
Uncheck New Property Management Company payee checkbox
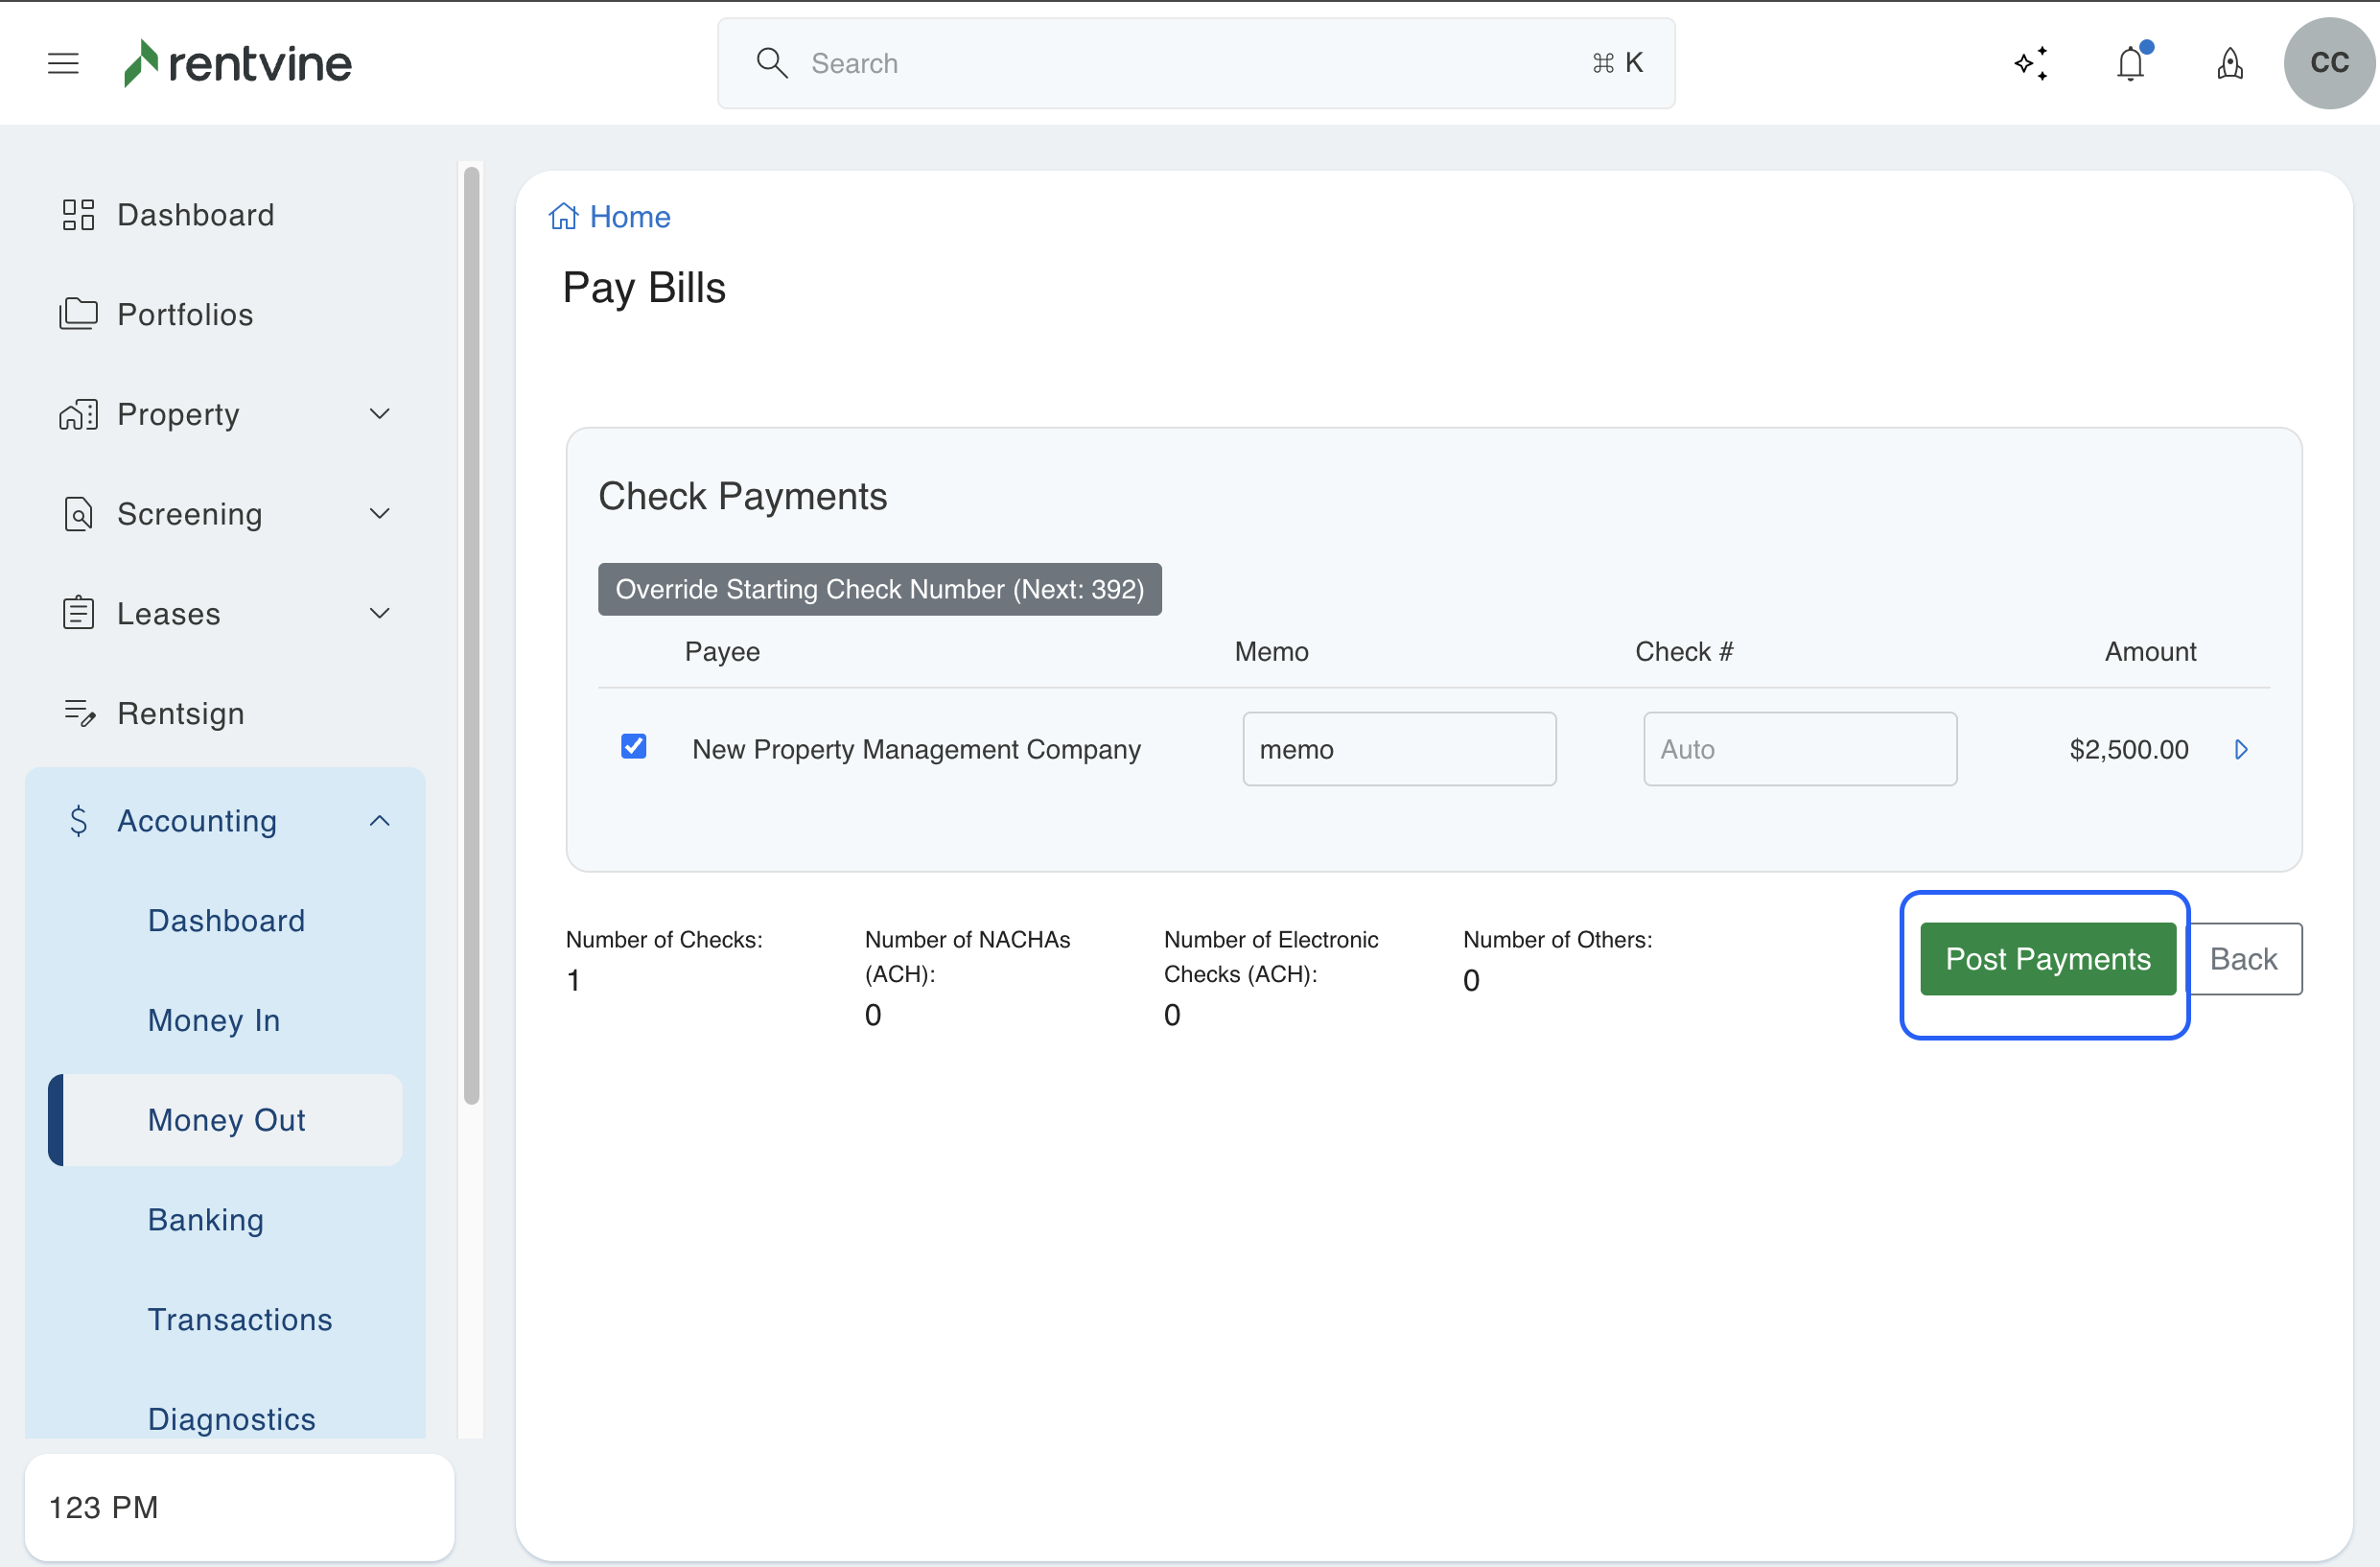coord(633,747)
